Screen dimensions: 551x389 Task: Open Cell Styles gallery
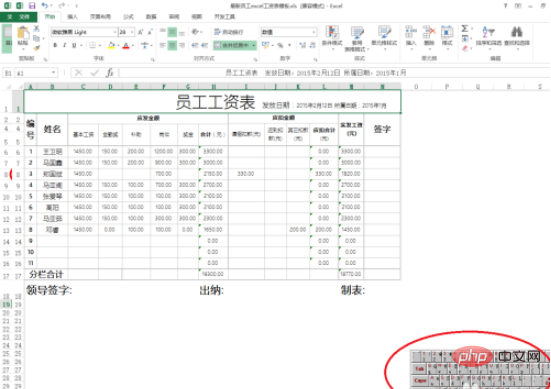(384, 36)
